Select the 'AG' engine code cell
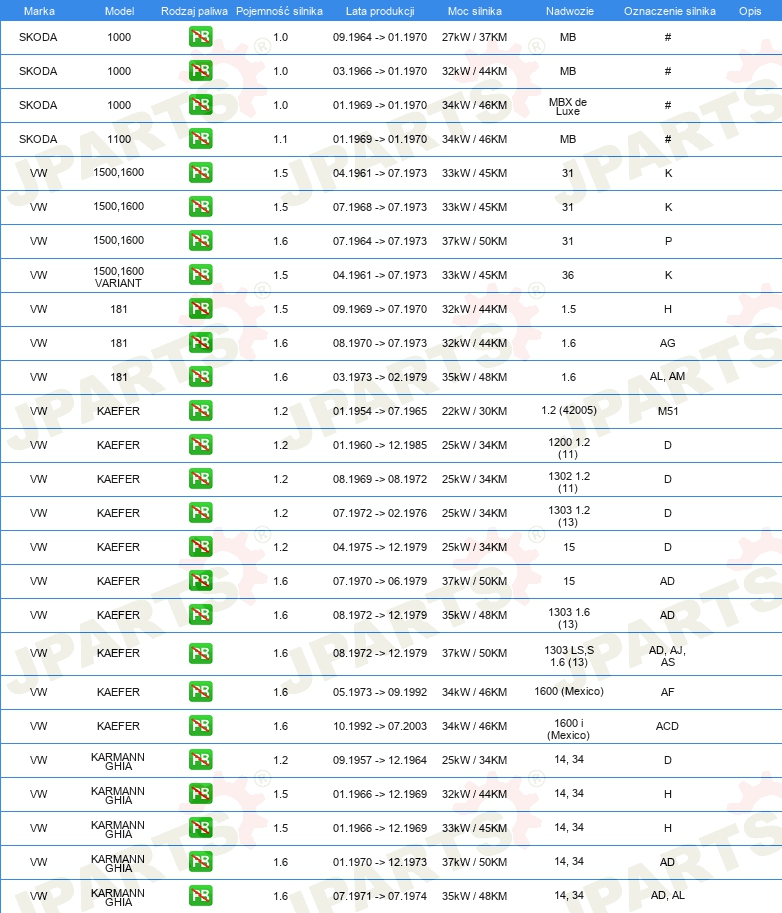 pos(667,344)
